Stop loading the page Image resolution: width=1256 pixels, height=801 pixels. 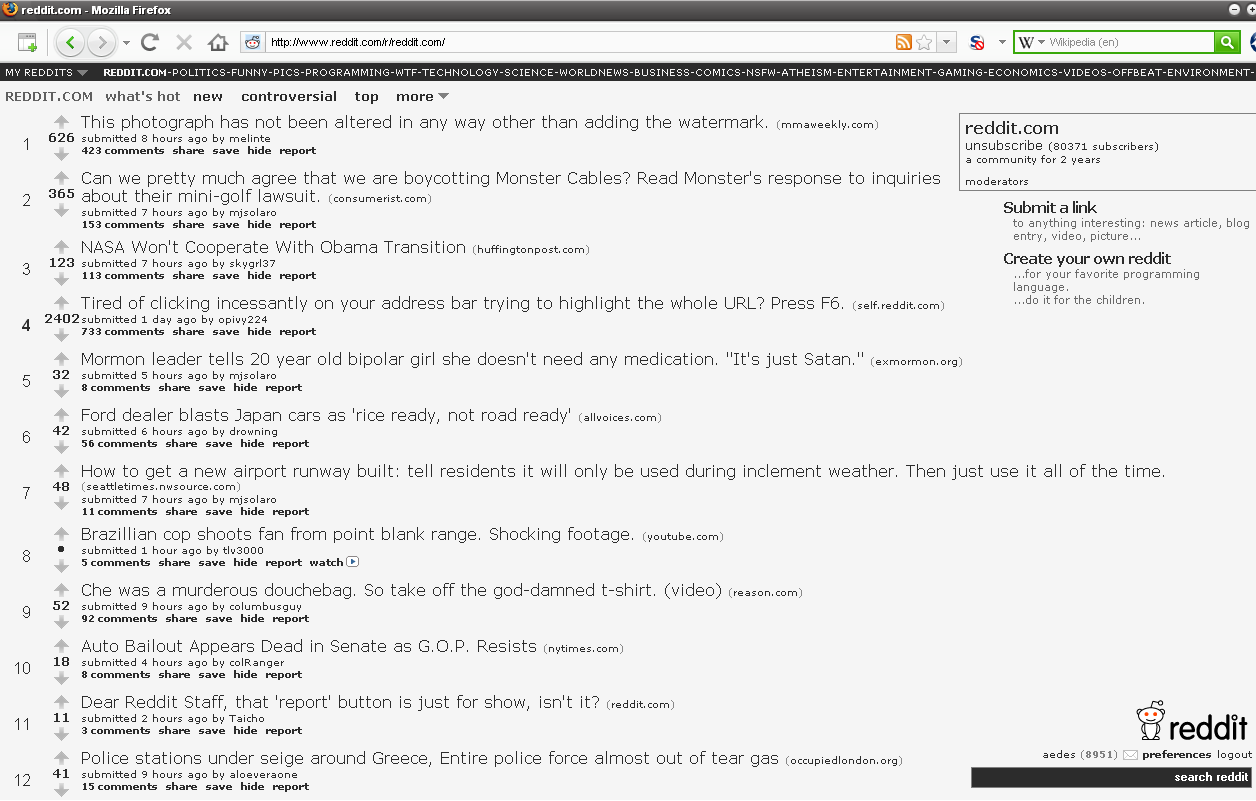point(184,42)
